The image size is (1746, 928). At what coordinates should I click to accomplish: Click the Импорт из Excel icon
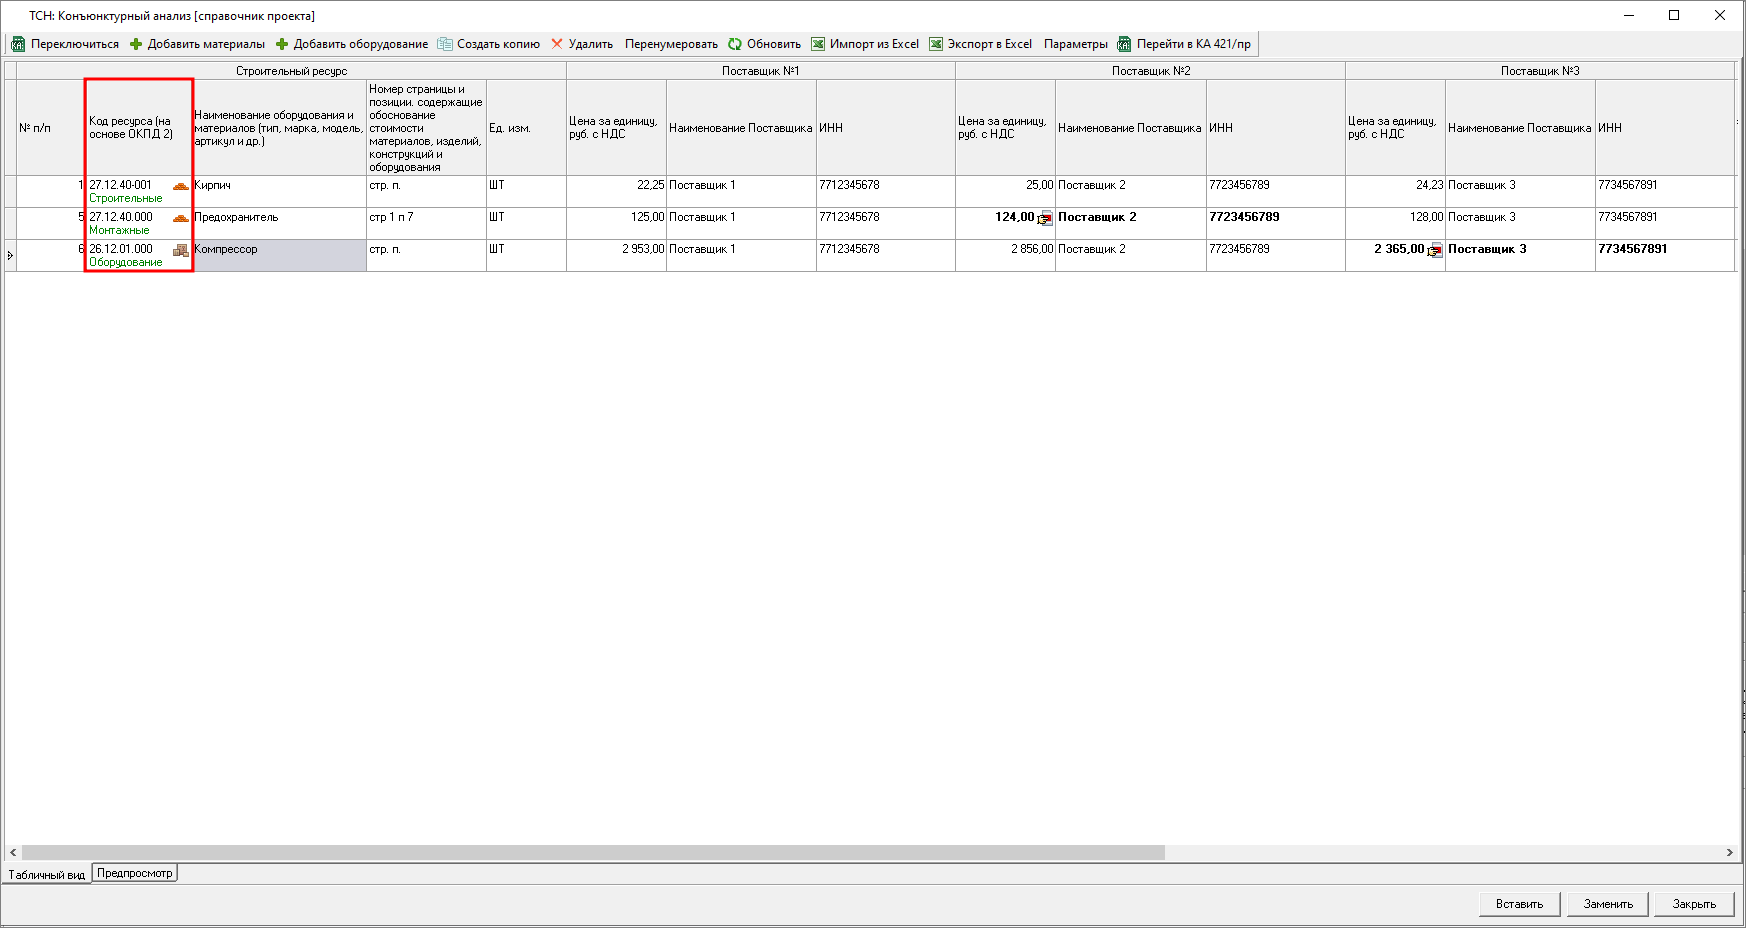[x=818, y=44]
